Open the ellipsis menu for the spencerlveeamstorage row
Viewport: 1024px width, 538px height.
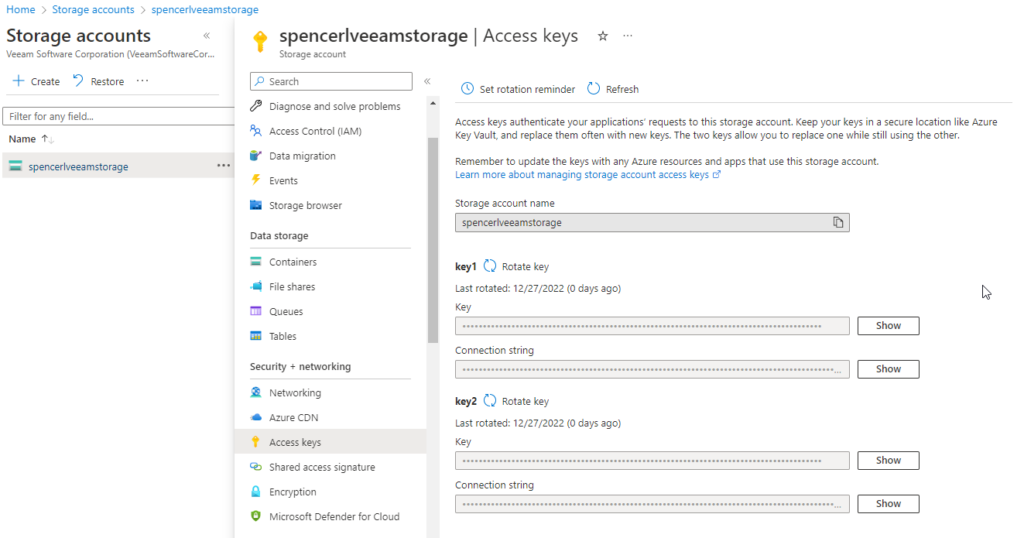point(223,166)
